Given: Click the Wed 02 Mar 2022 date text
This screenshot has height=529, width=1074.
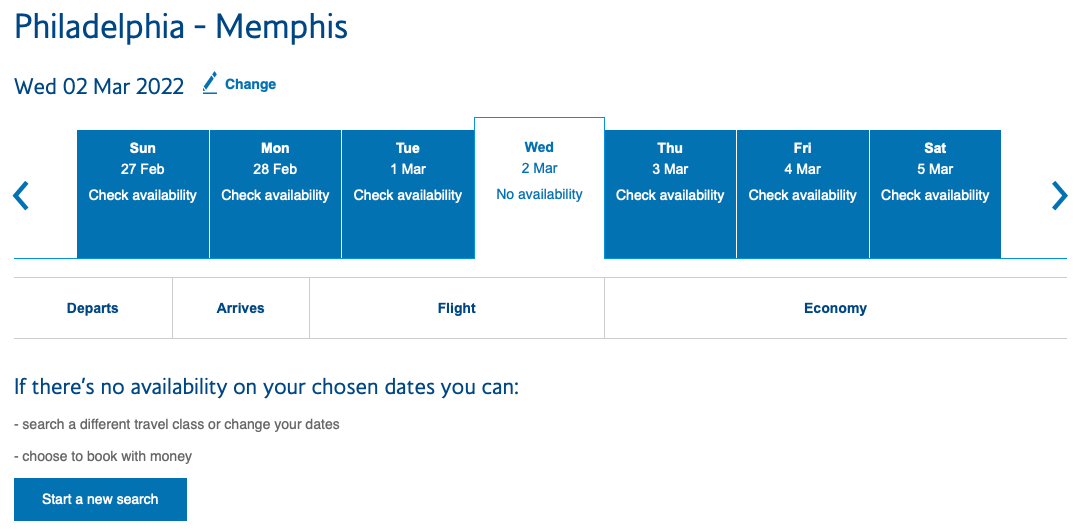Looking at the screenshot, I should point(99,86).
